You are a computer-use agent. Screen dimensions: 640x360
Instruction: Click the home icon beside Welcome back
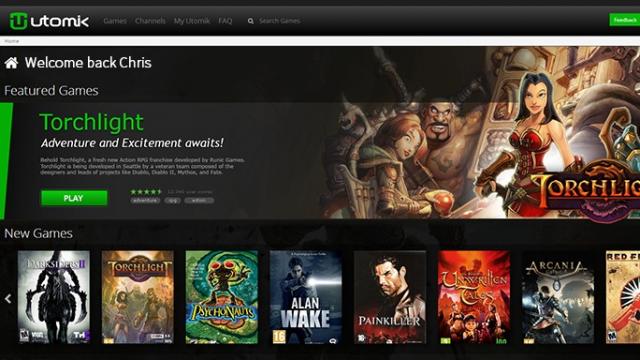point(11,63)
